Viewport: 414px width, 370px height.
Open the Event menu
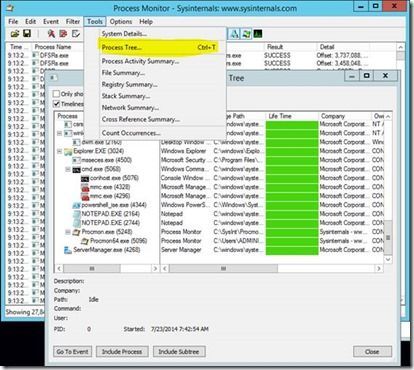coord(51,22)
